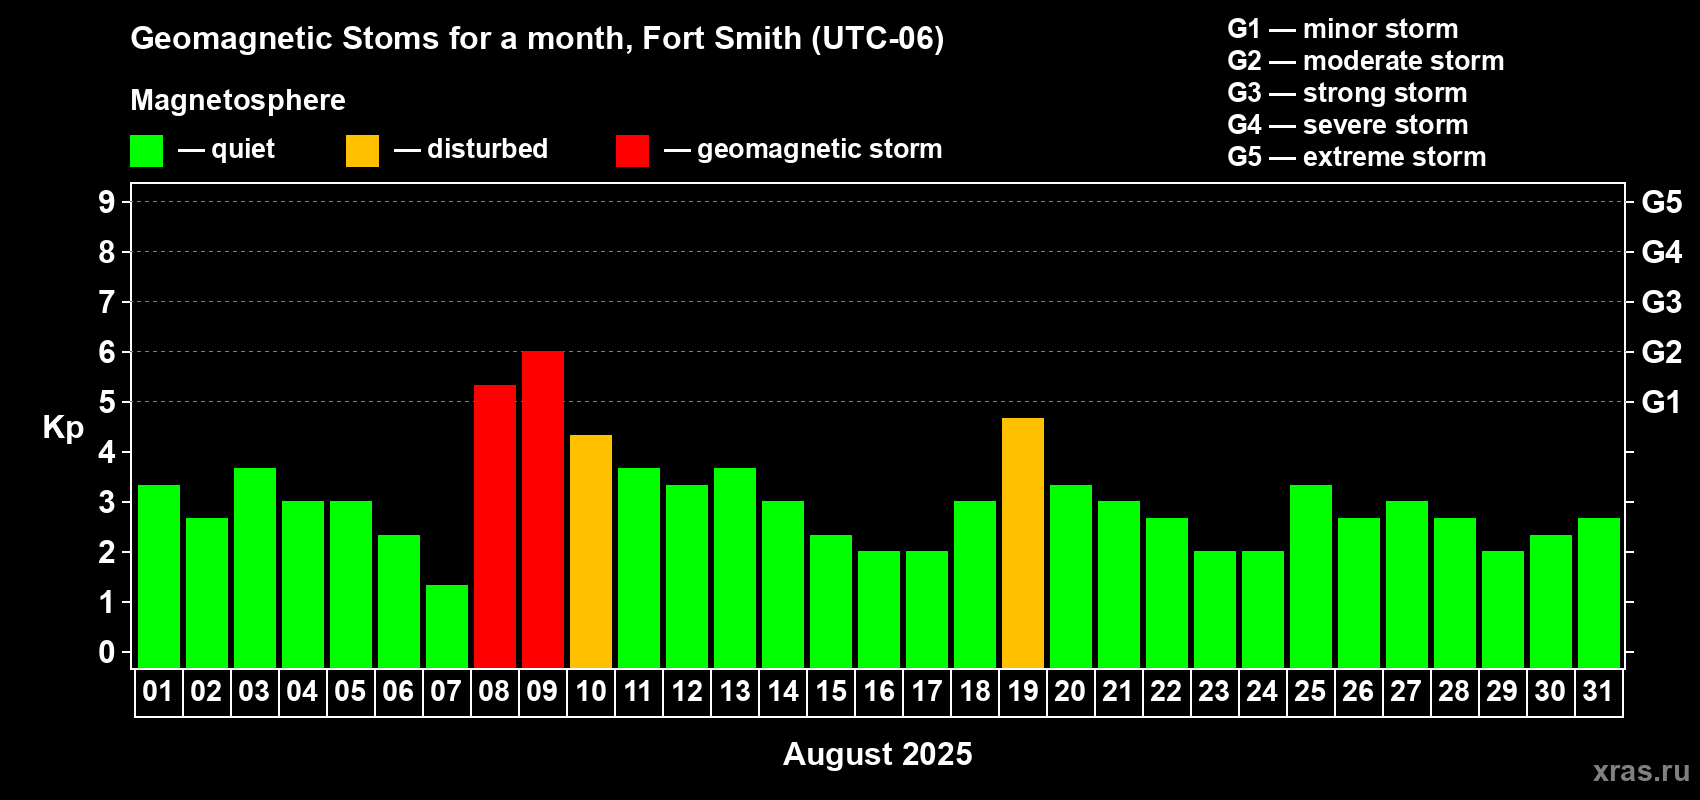Click the G5 label on right axis
The image size is (1700, 800).
1662,202
